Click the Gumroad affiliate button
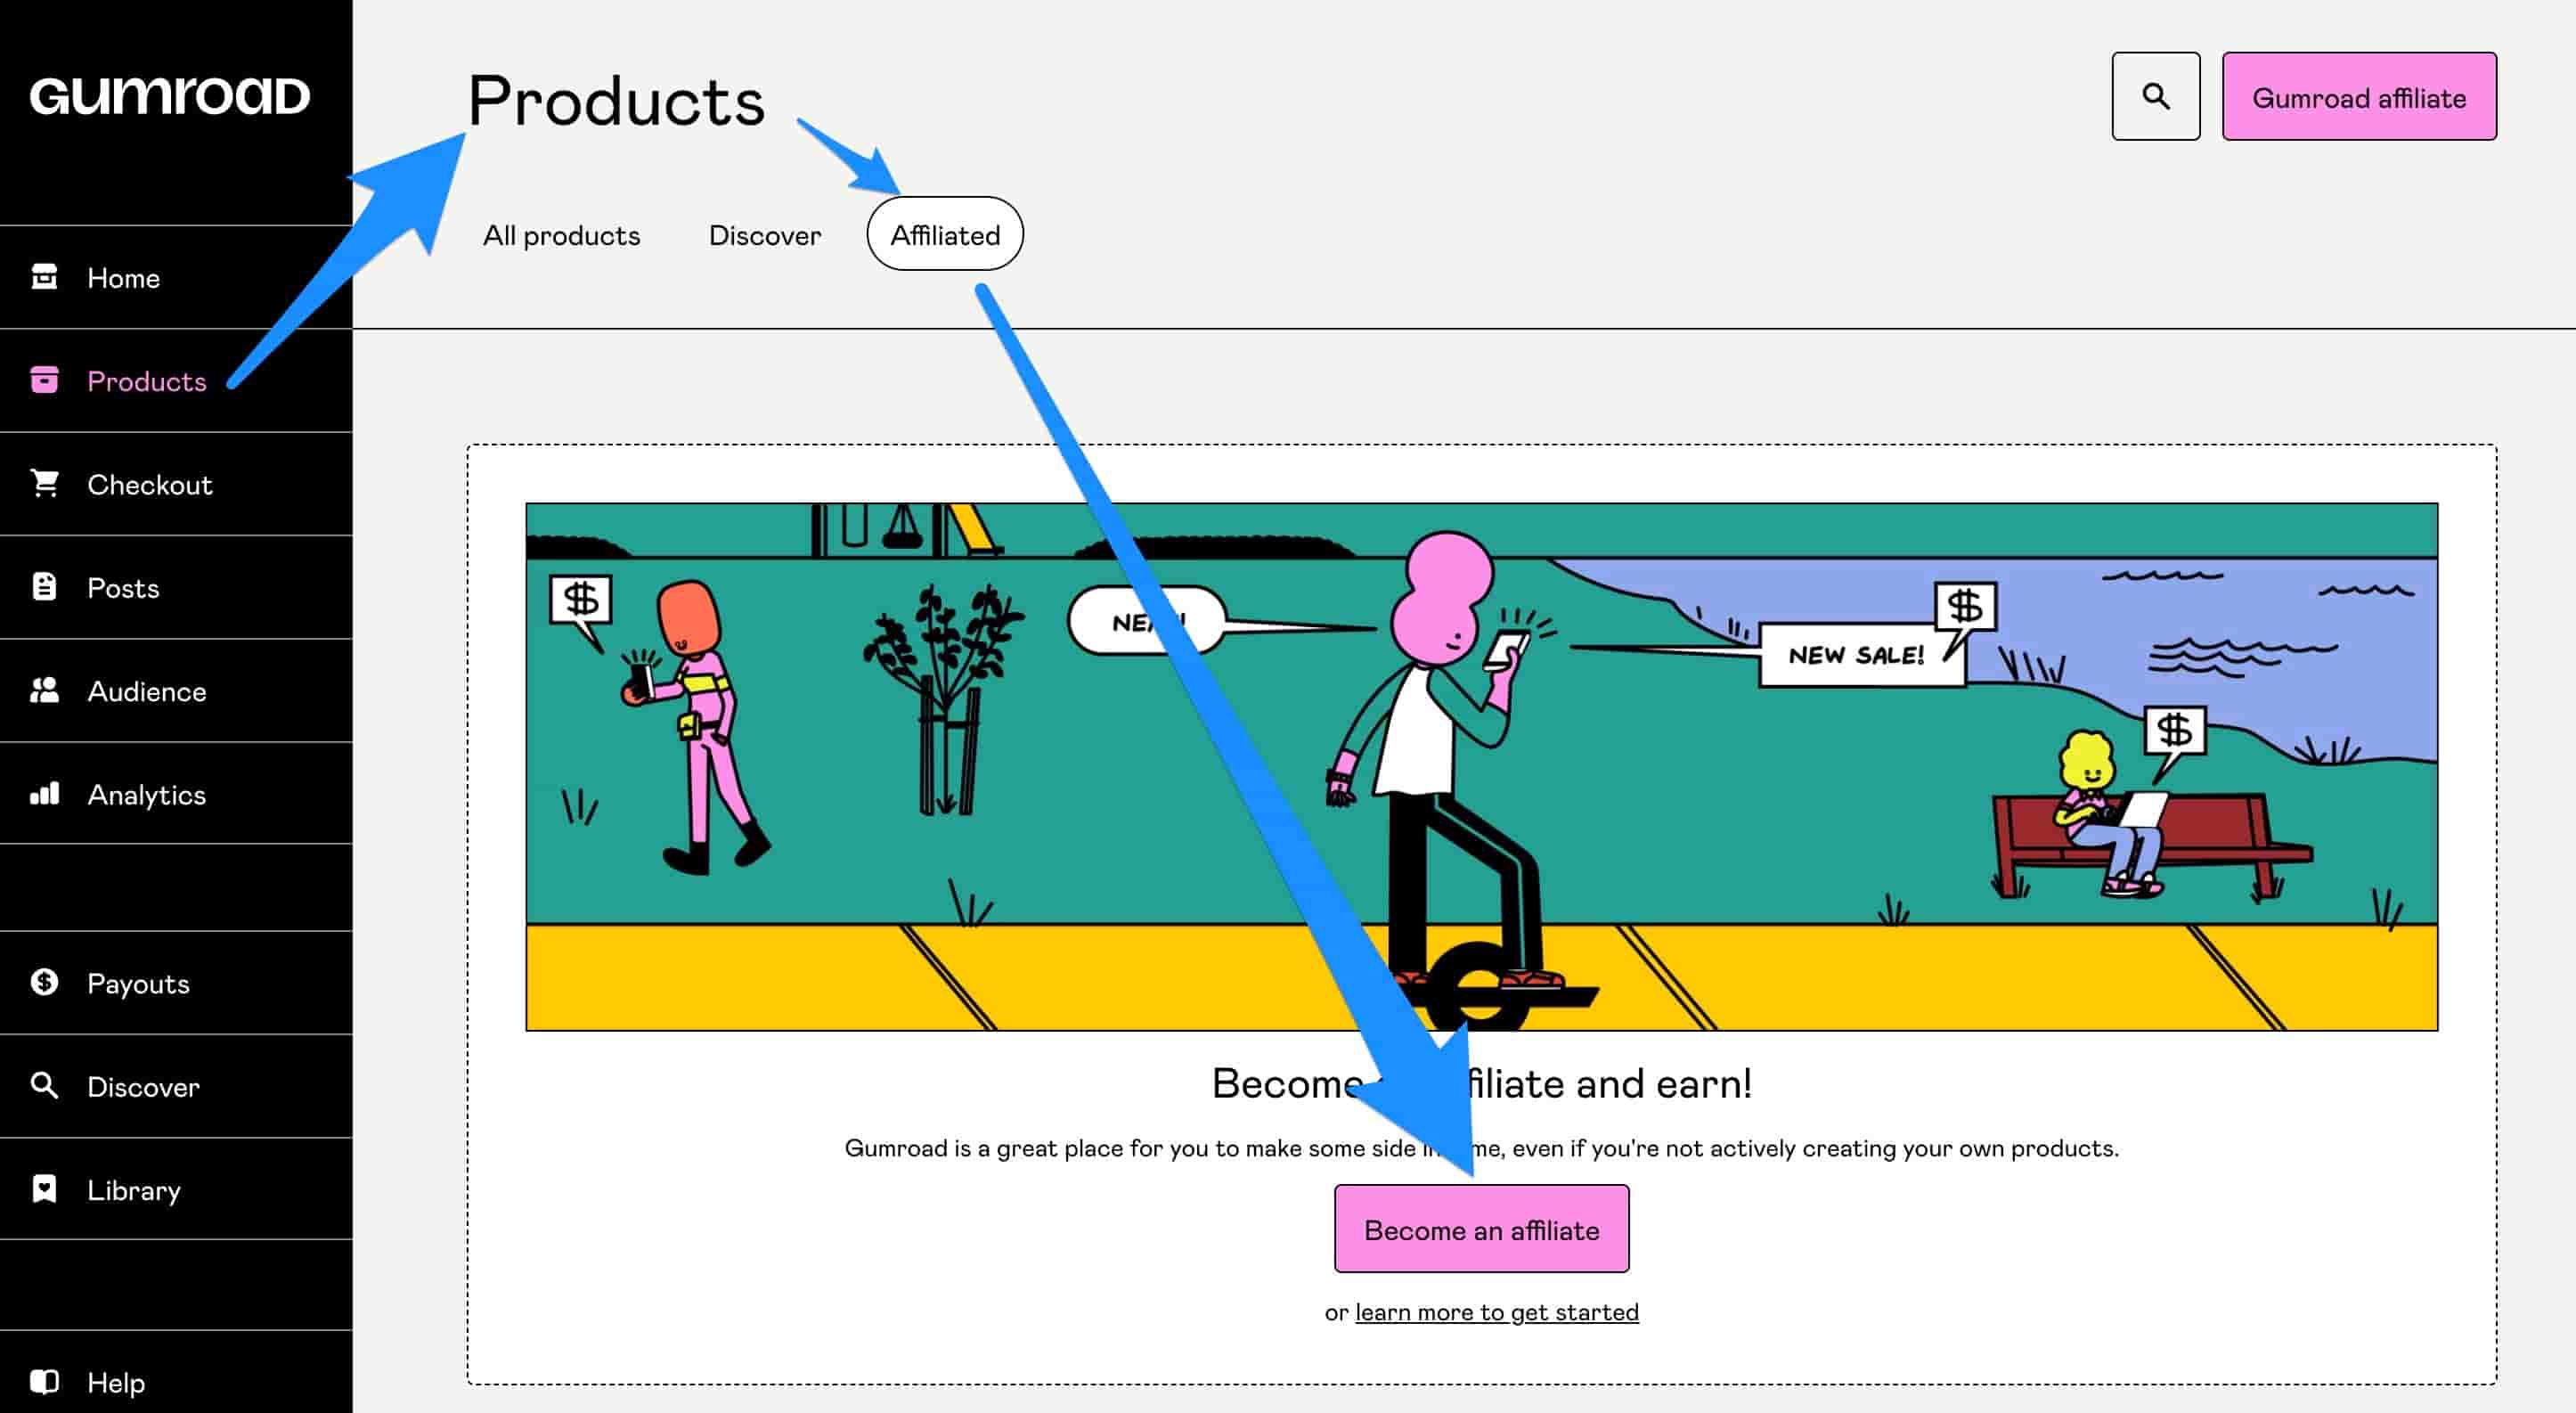This screenshot has width=2576, height=1413. [x=2359, y=96]
